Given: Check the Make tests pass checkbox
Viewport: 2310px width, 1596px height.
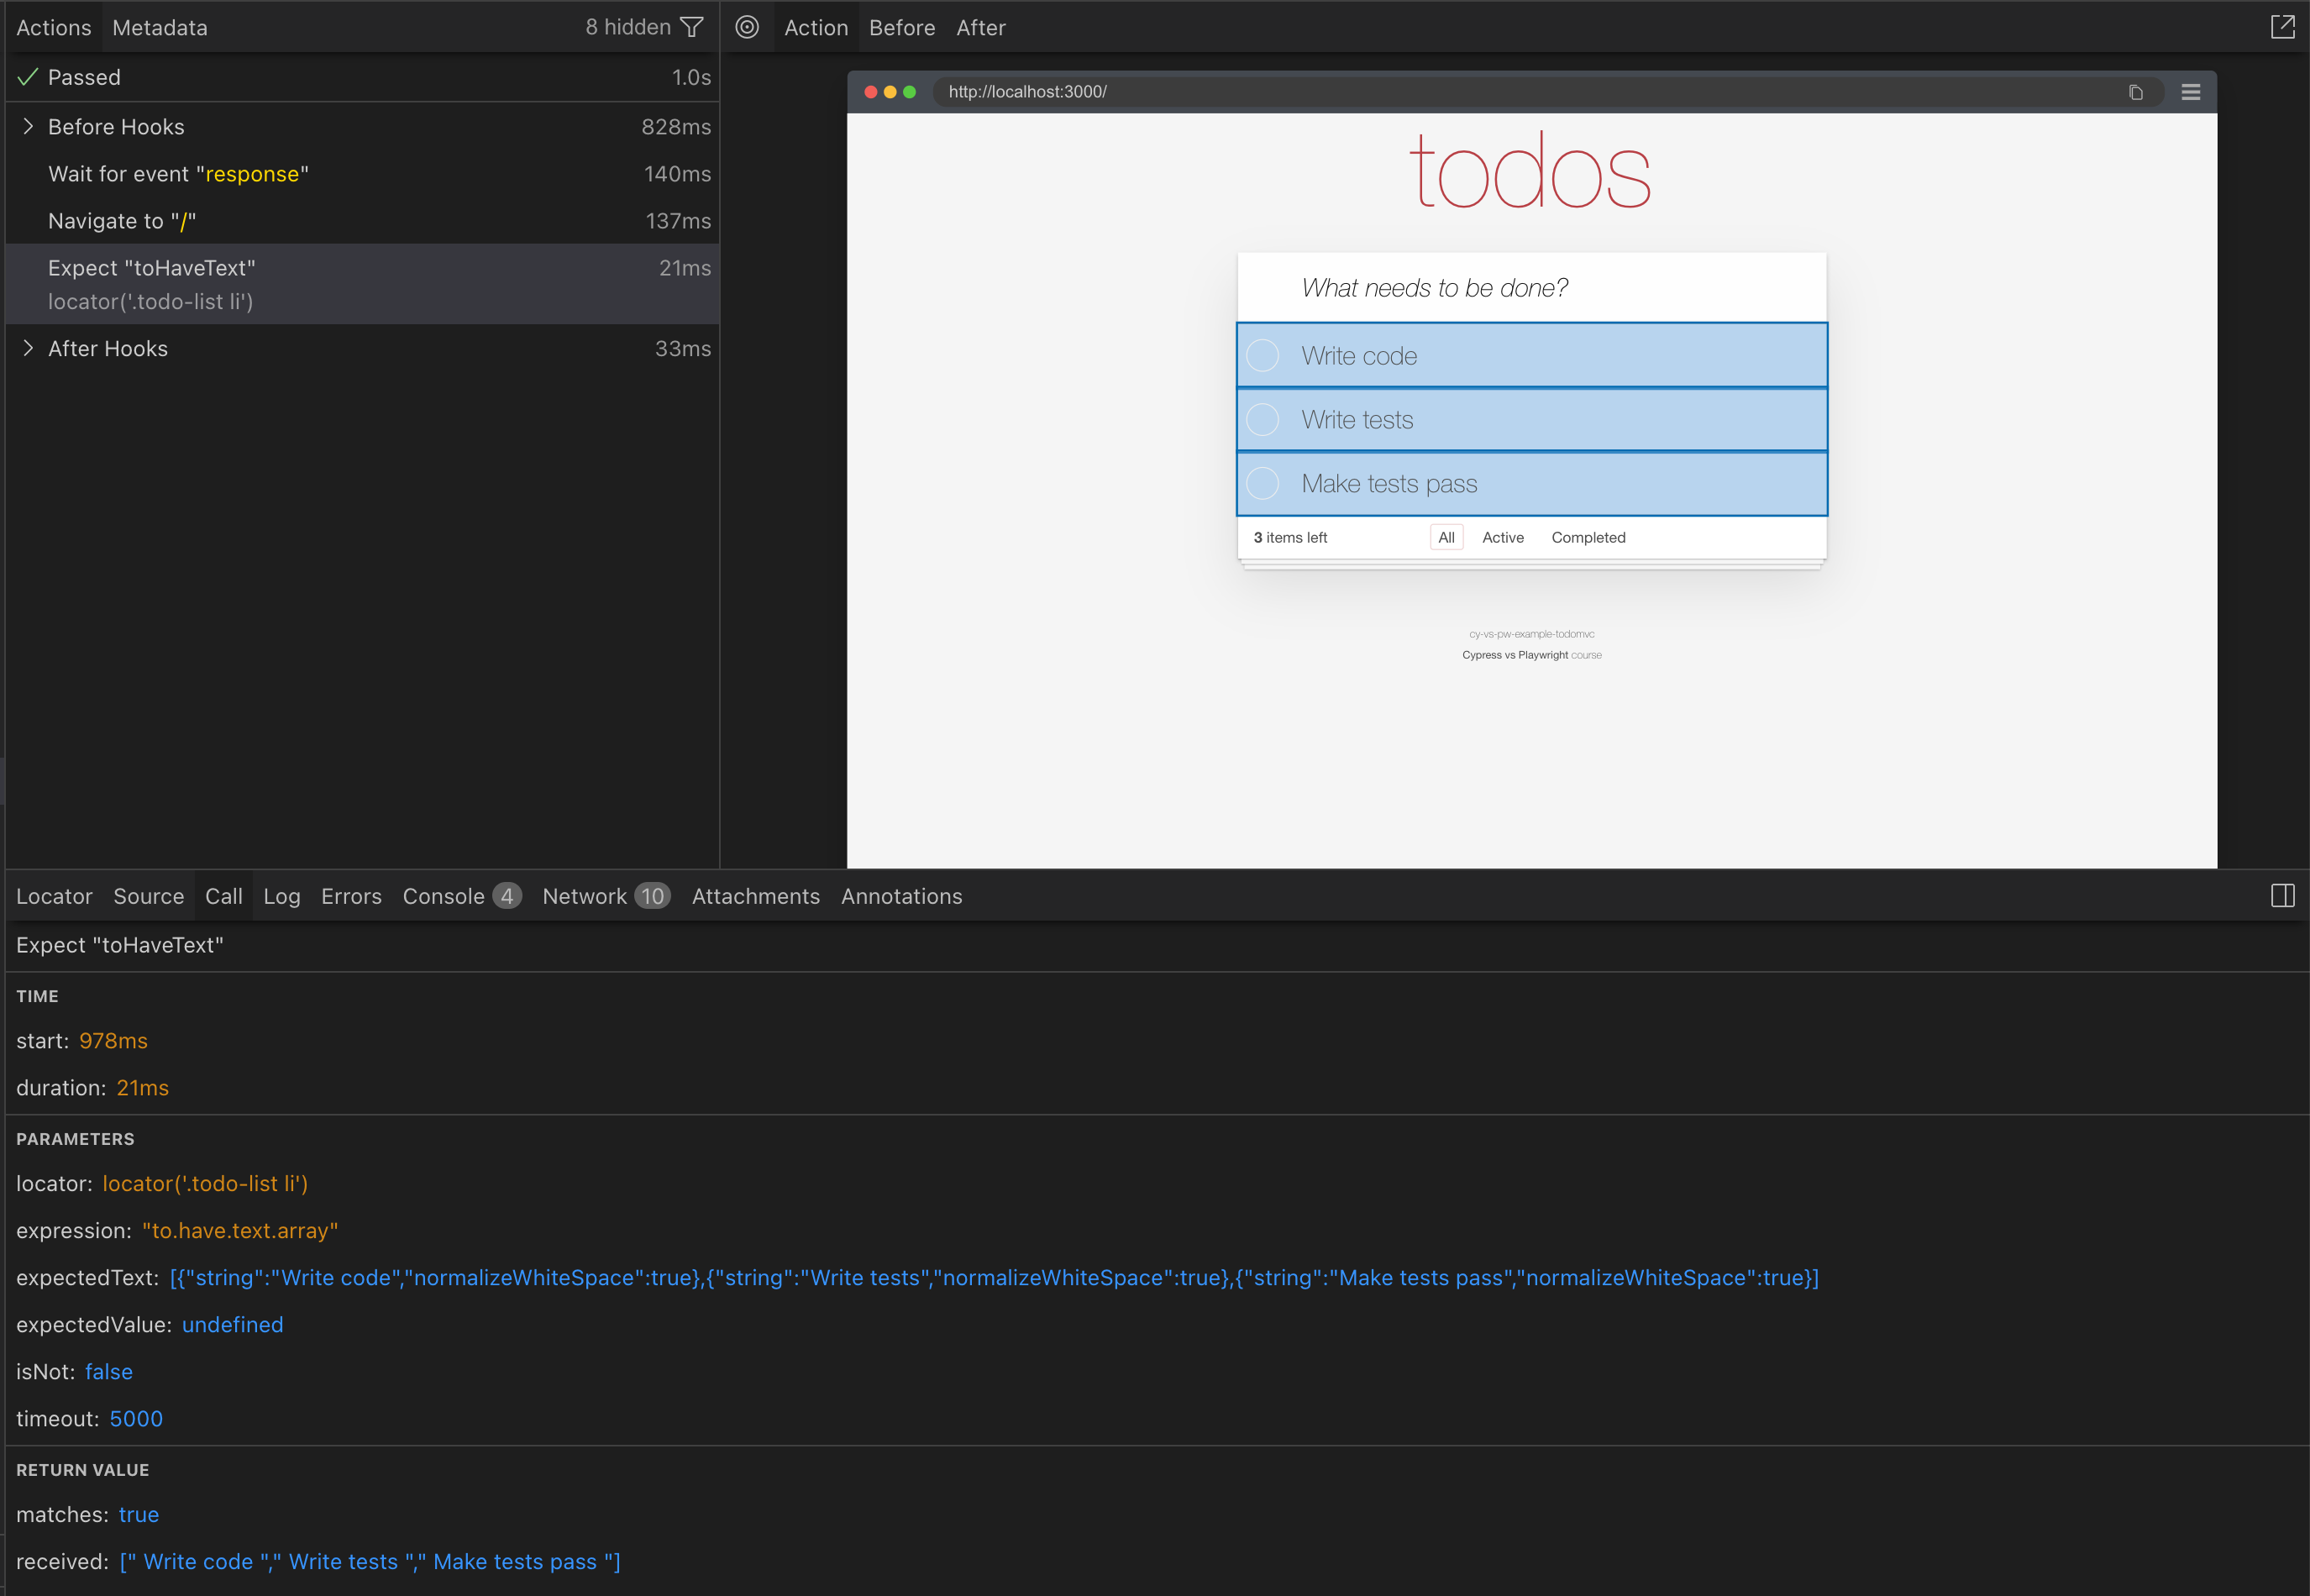Looking at the screenshot, I should [1263, 483].
